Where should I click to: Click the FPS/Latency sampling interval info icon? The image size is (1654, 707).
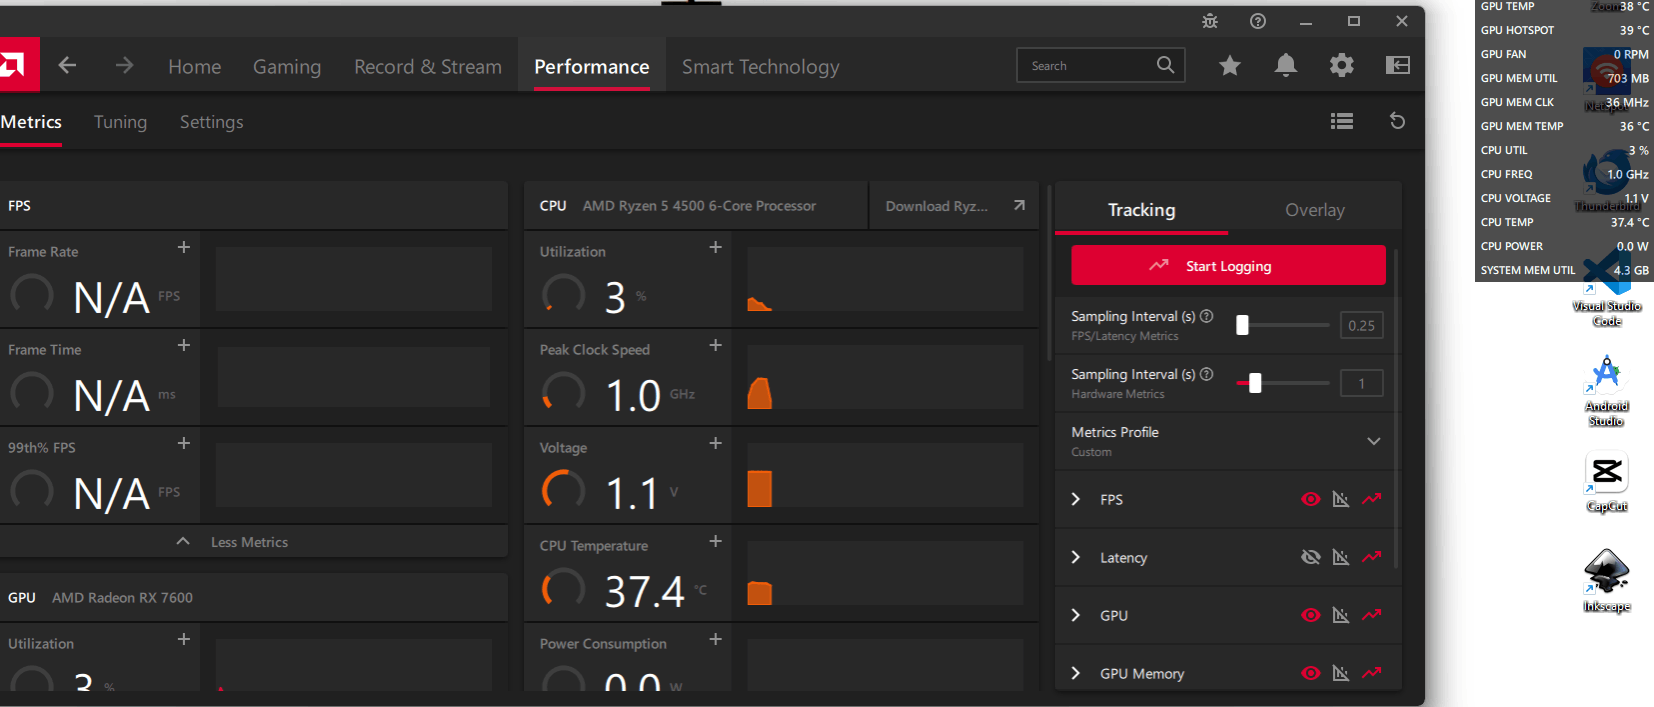[1207, 316]
